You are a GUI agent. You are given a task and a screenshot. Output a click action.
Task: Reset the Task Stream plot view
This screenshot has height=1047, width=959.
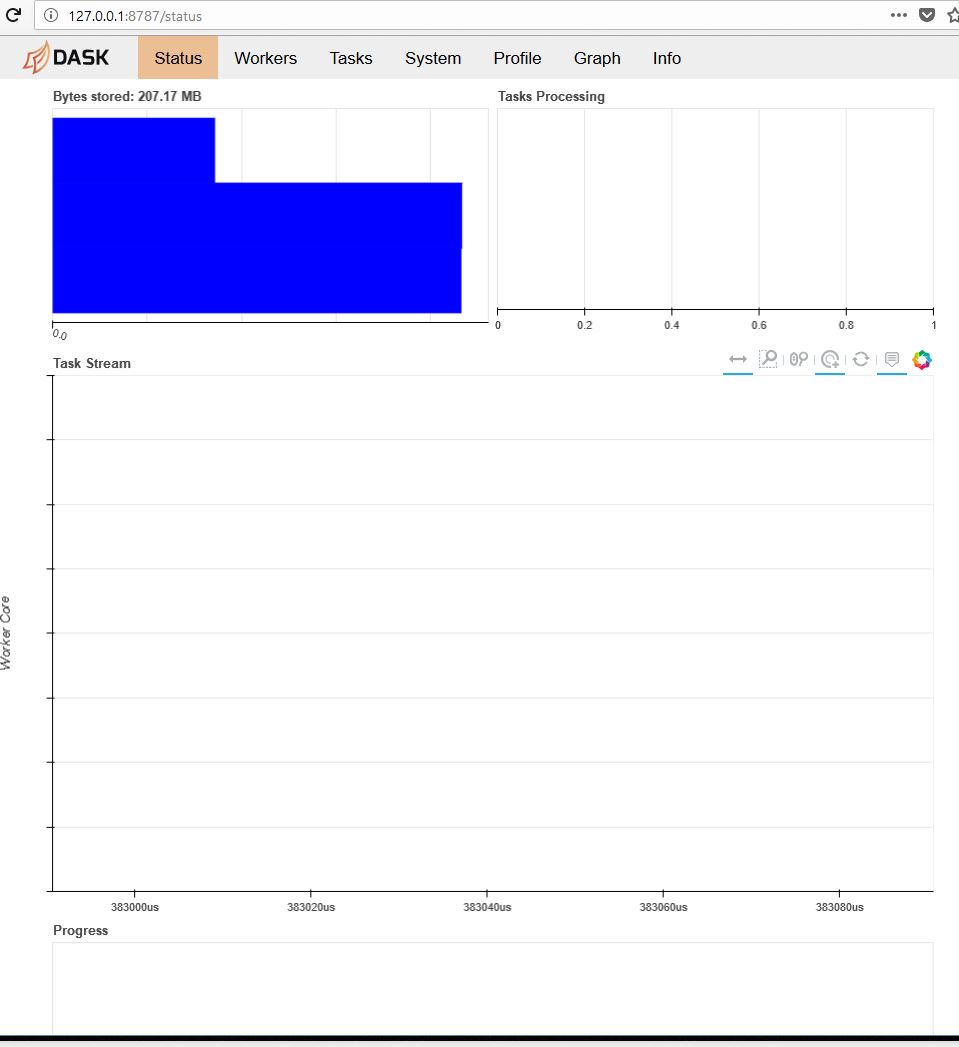click(861, 359)
